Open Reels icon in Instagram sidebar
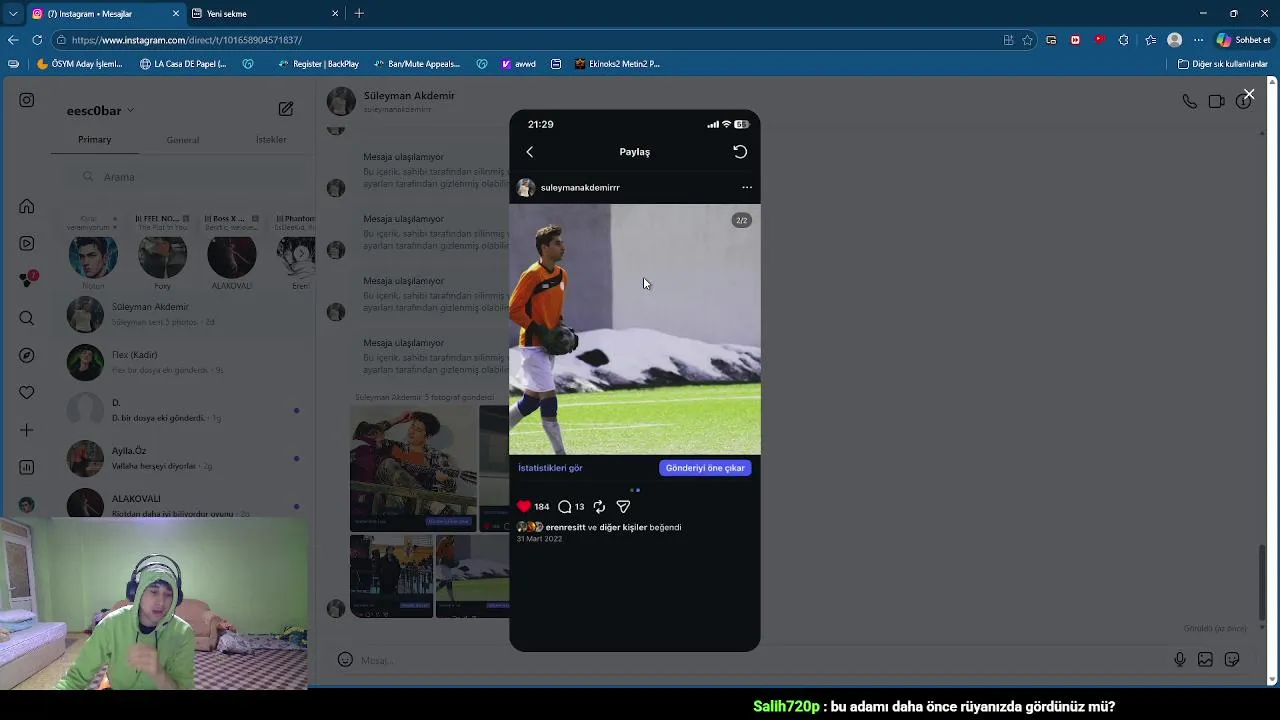This screenshot has width=1280, height=720. [x=27, y=243]
